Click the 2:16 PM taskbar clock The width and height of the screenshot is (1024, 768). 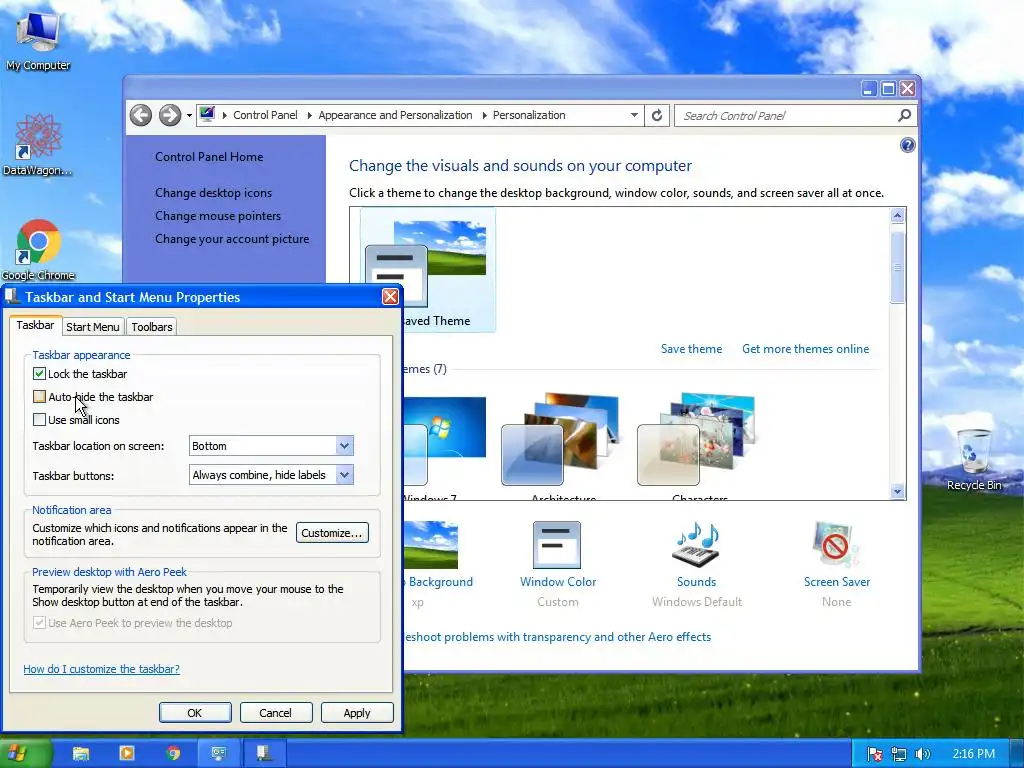(973, 754)
